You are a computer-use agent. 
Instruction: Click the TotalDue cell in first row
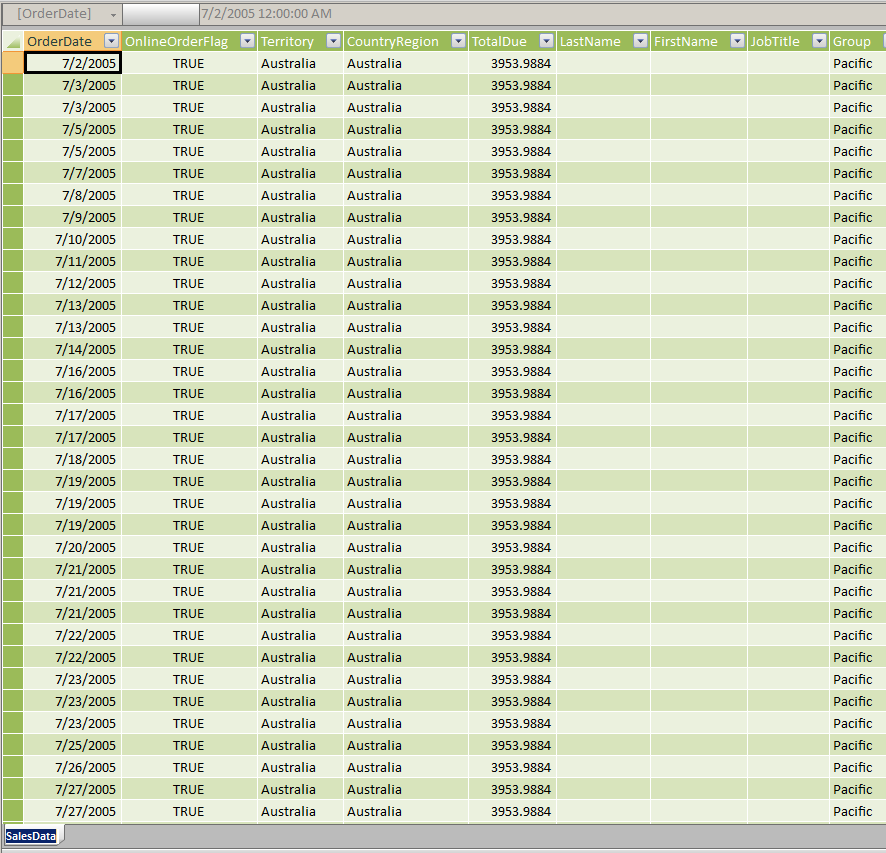pyautogui.click(x=512, y=63)
